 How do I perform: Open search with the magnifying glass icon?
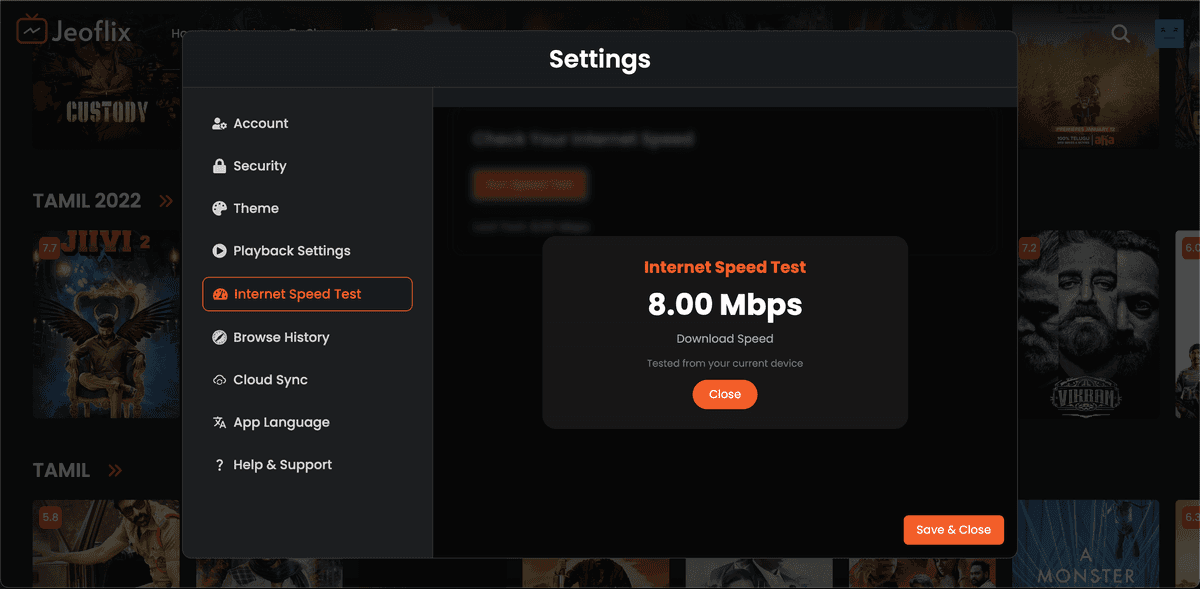pos(1120,33)
